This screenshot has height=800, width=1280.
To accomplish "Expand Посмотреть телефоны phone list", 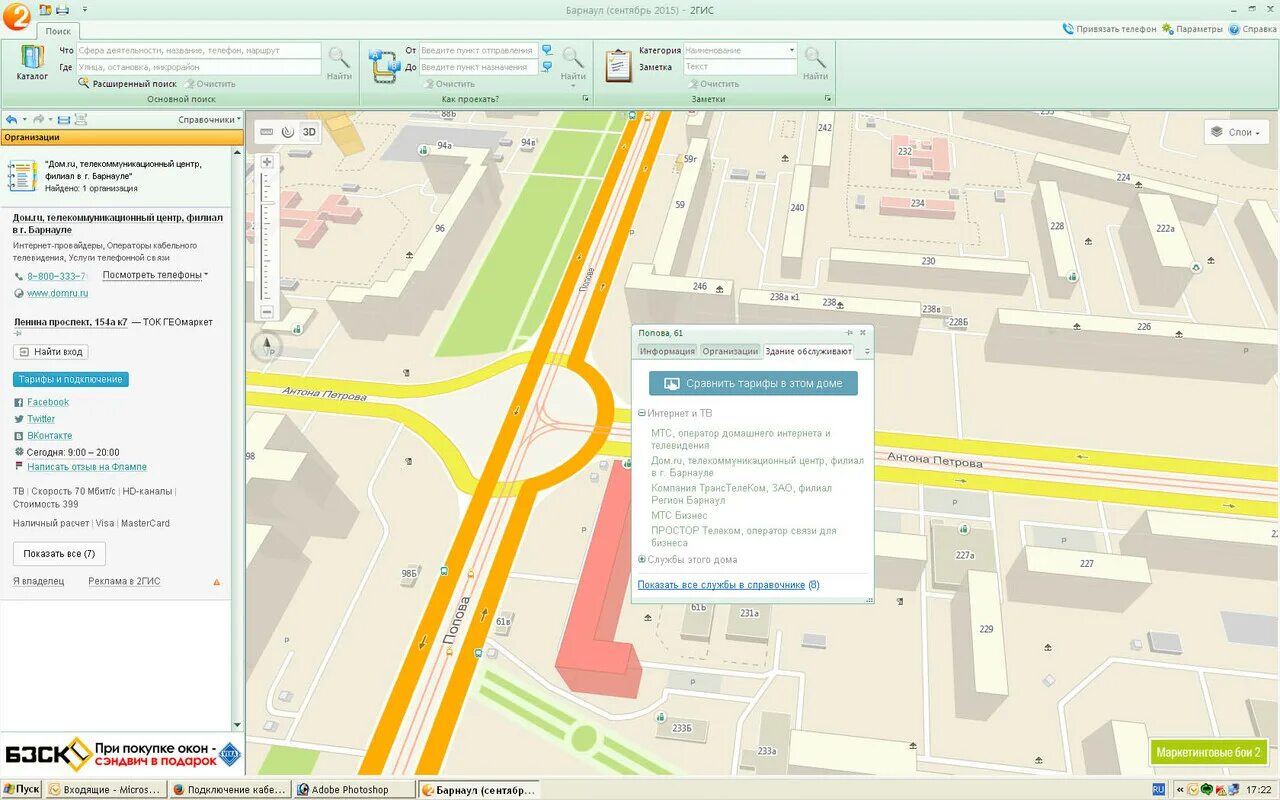I will click(155, 275).
